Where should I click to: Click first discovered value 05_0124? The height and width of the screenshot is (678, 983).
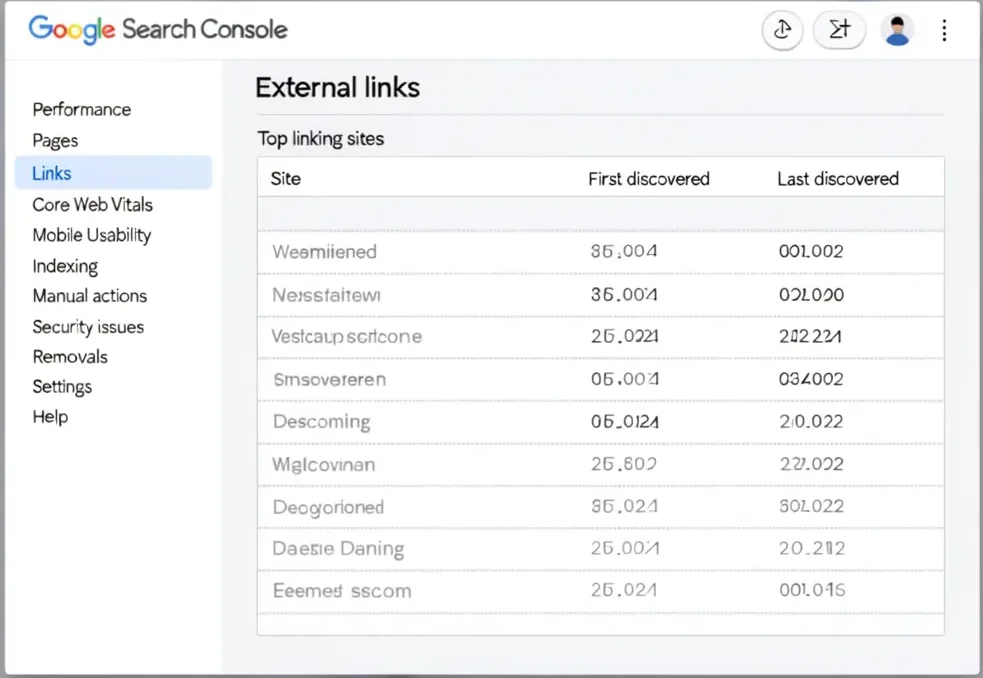click(x=624, y=421)
